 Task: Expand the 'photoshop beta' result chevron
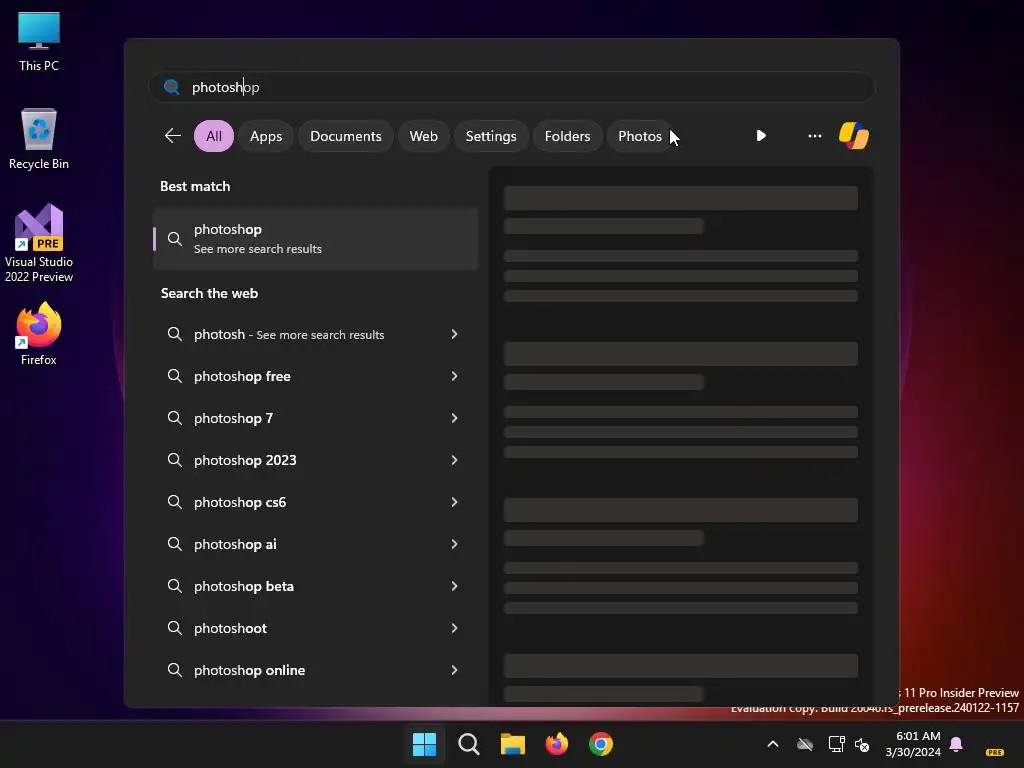455,586
